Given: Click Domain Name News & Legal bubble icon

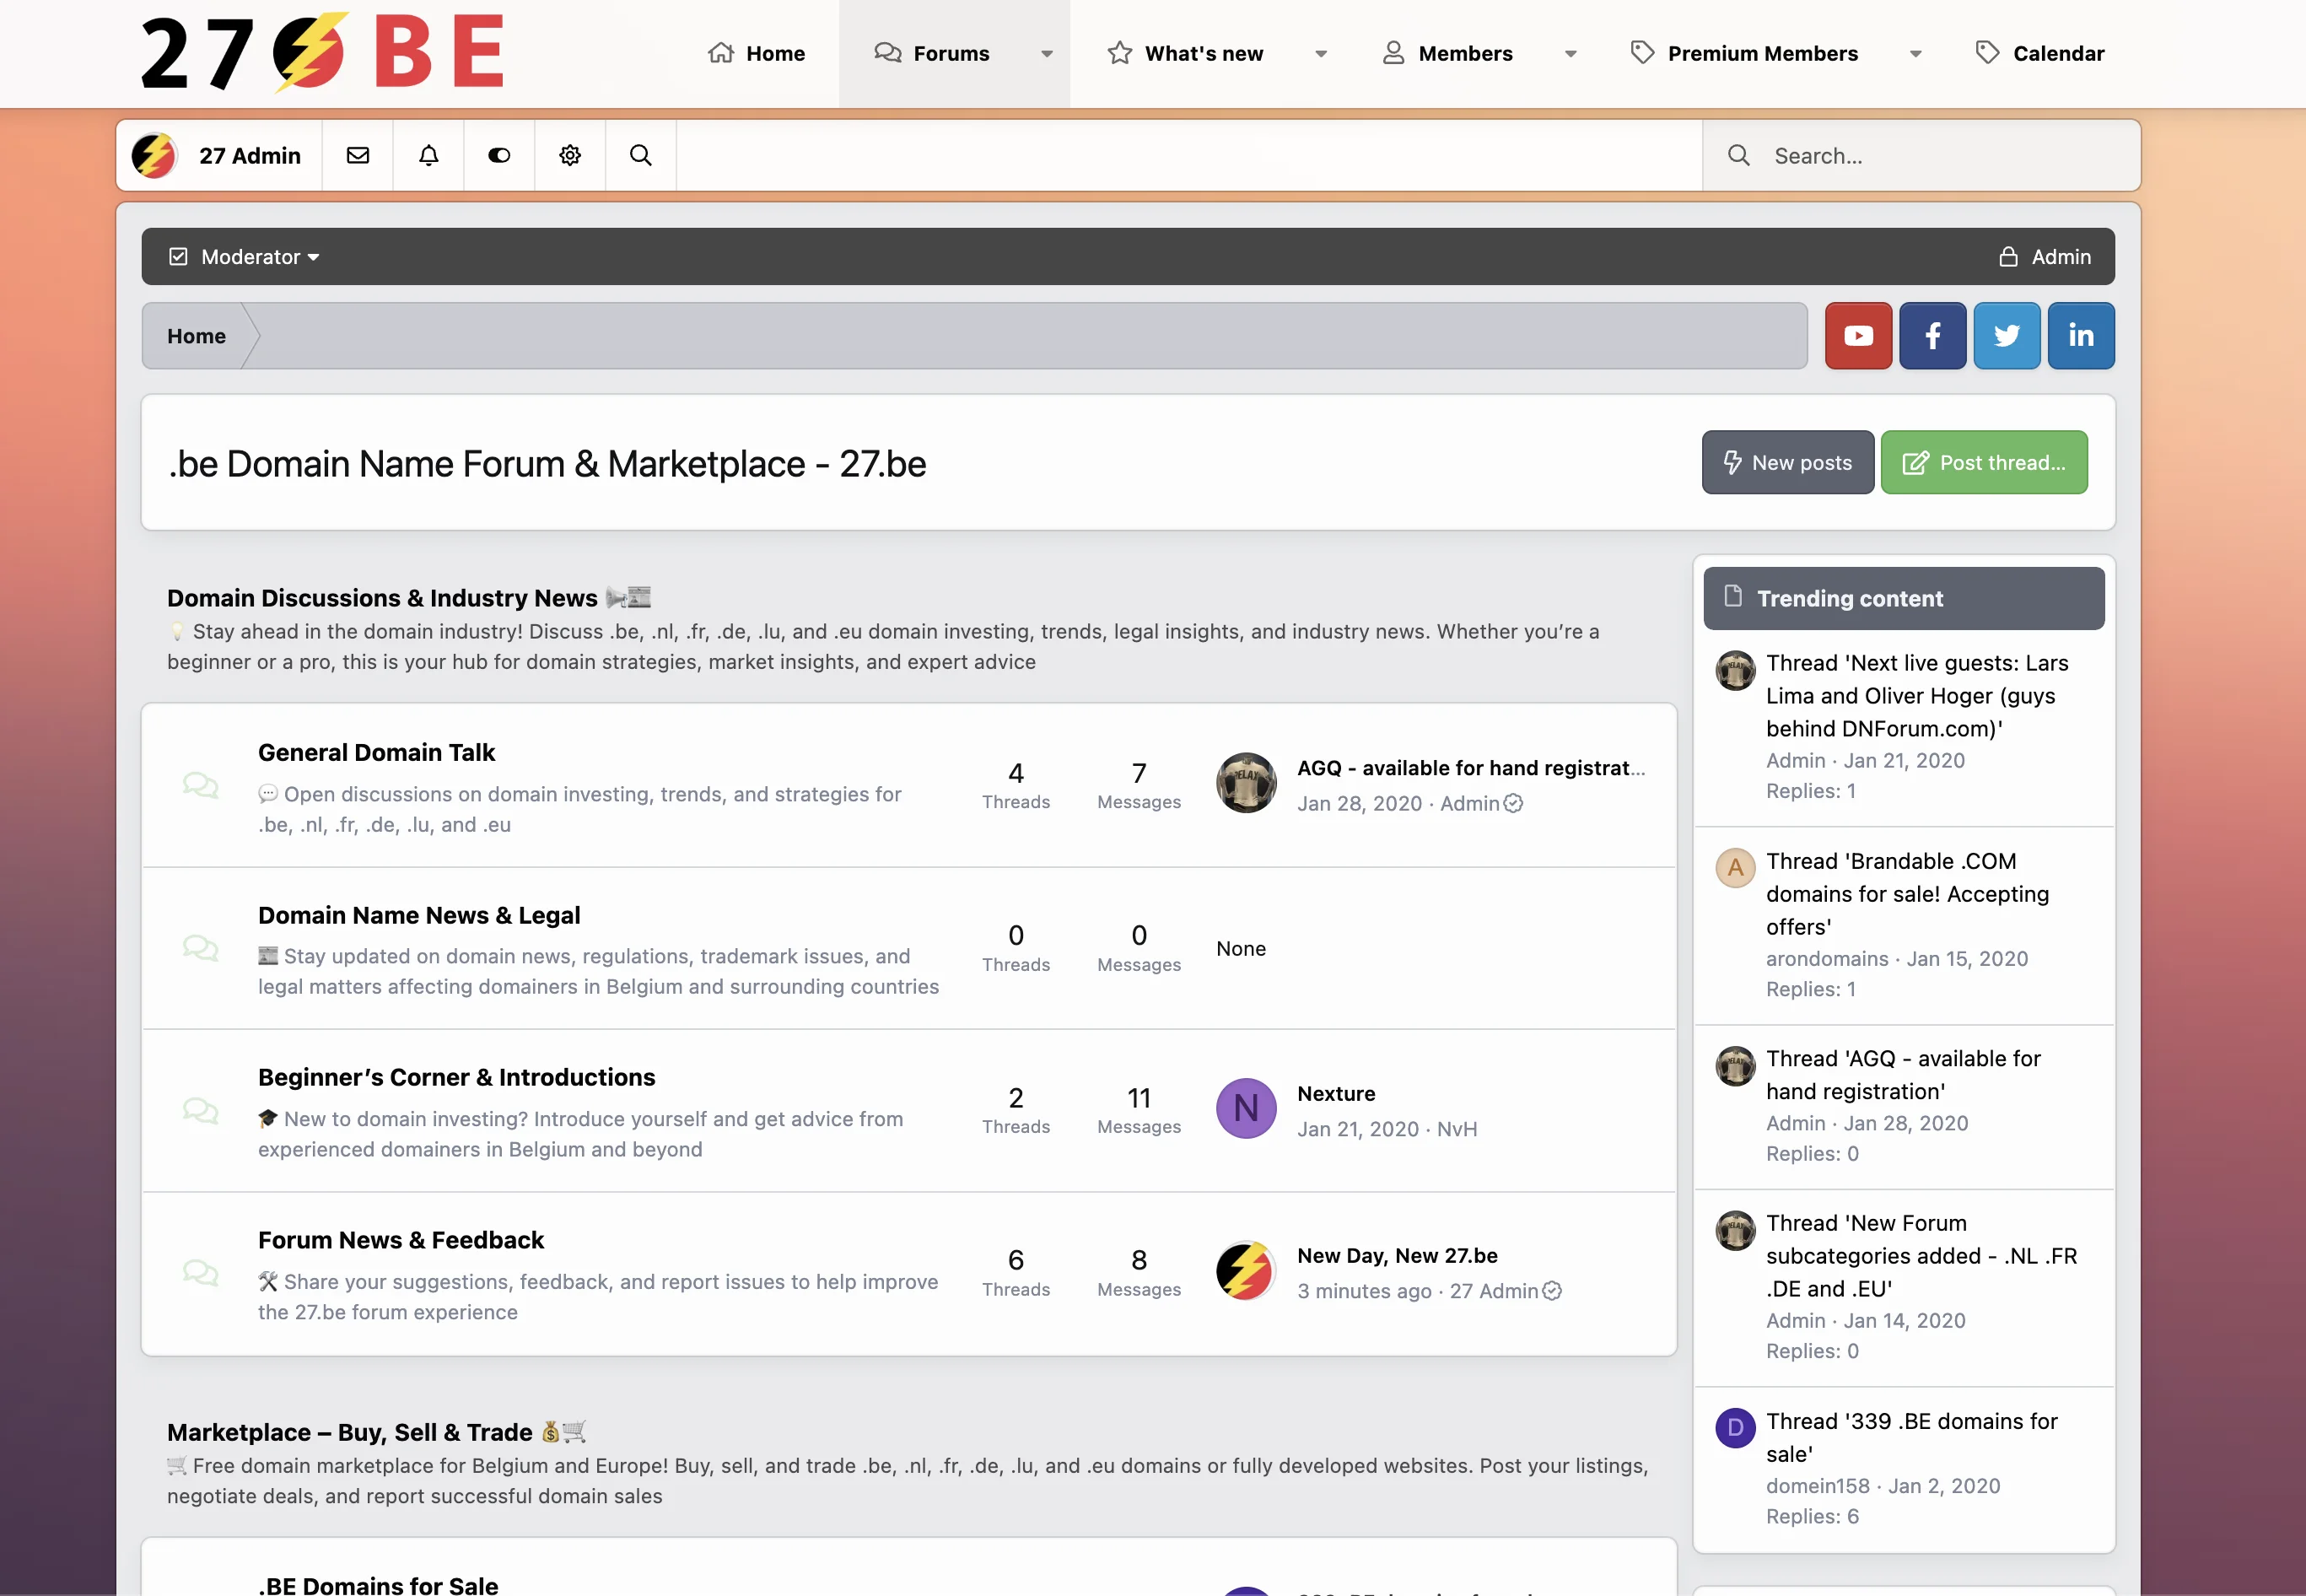Looking at the screenshot, I should pyautogui.click(x=200, y=948).
